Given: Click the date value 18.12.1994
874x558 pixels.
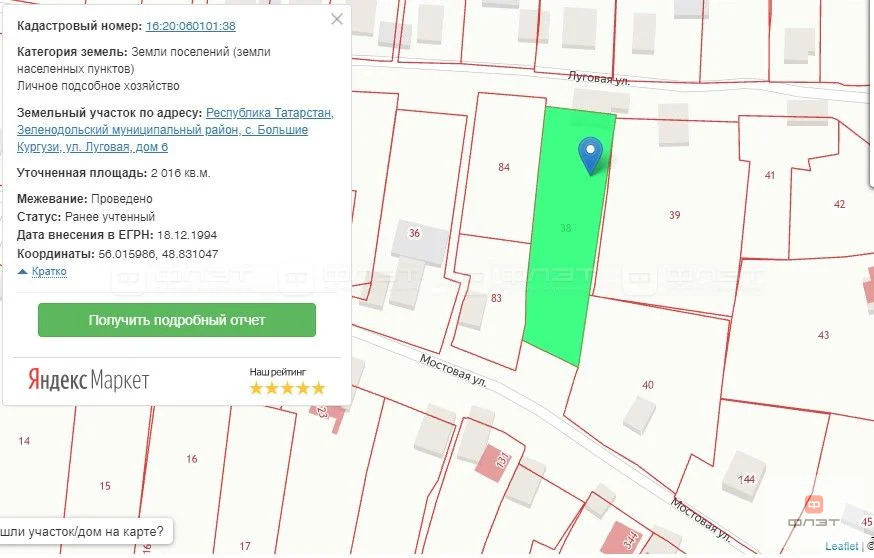Looking at the screenshot, I should 187,235.
